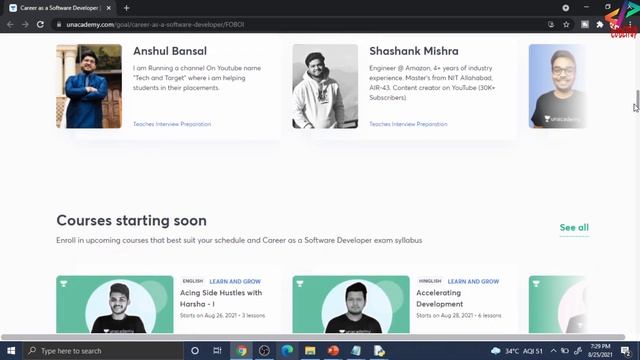Click the vertical scrollbar thumb on right
The height and width of the screenshot is (360, 640).
(637, 99)
